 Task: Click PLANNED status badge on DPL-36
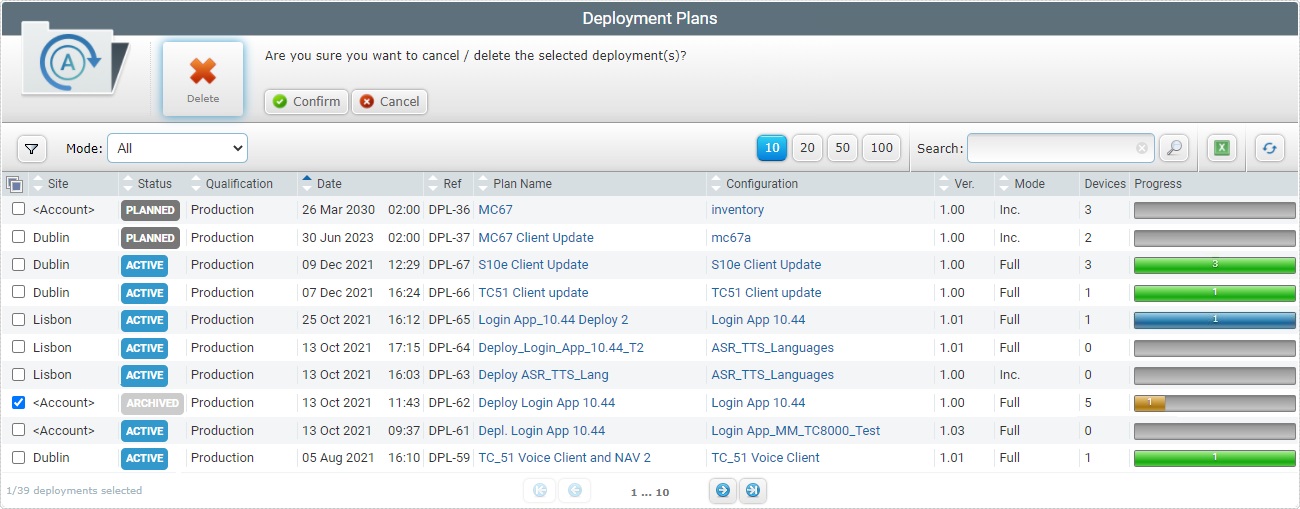coord(150,210)
